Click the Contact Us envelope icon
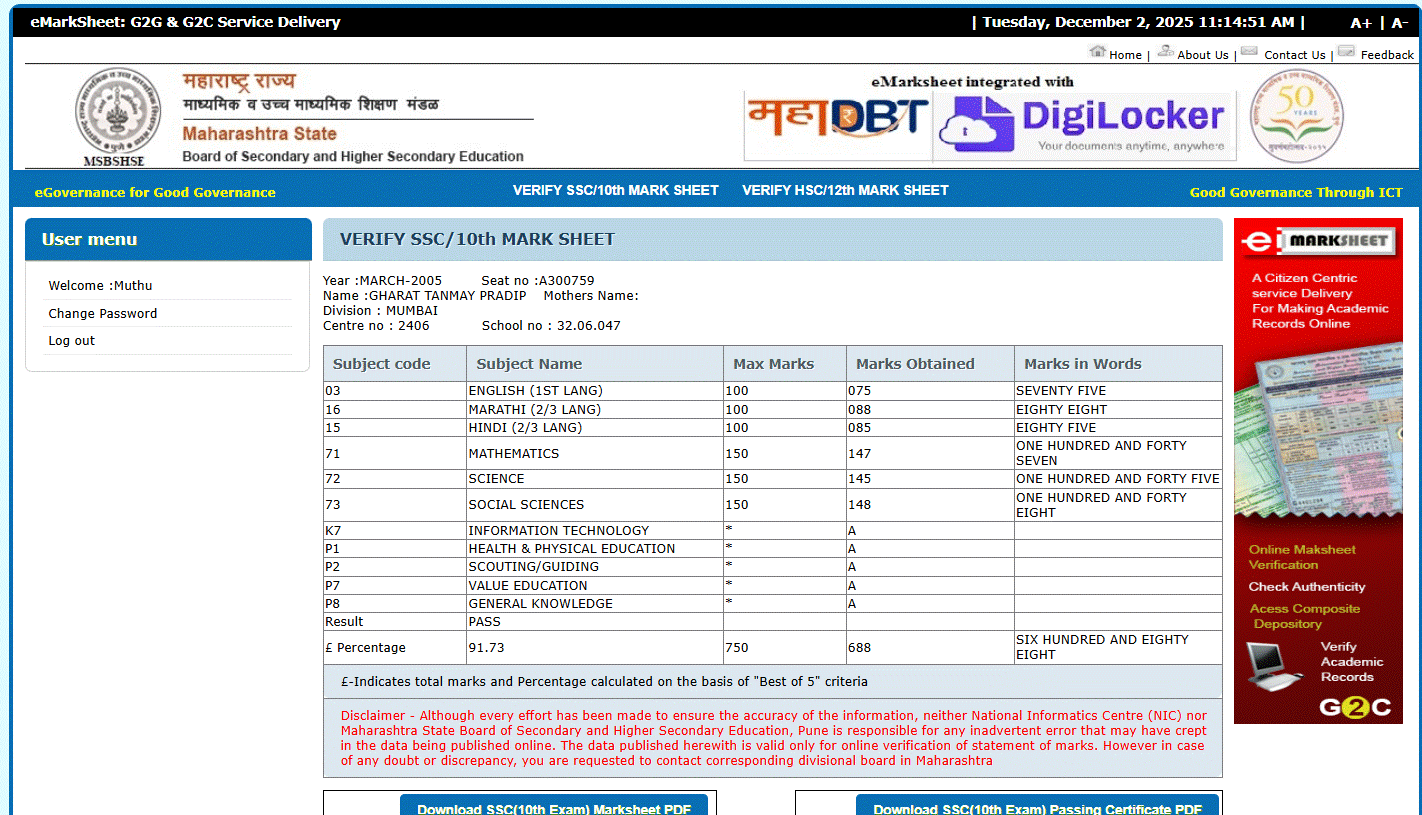This screenshot has width=1422, height=815. click(1249, 52)
